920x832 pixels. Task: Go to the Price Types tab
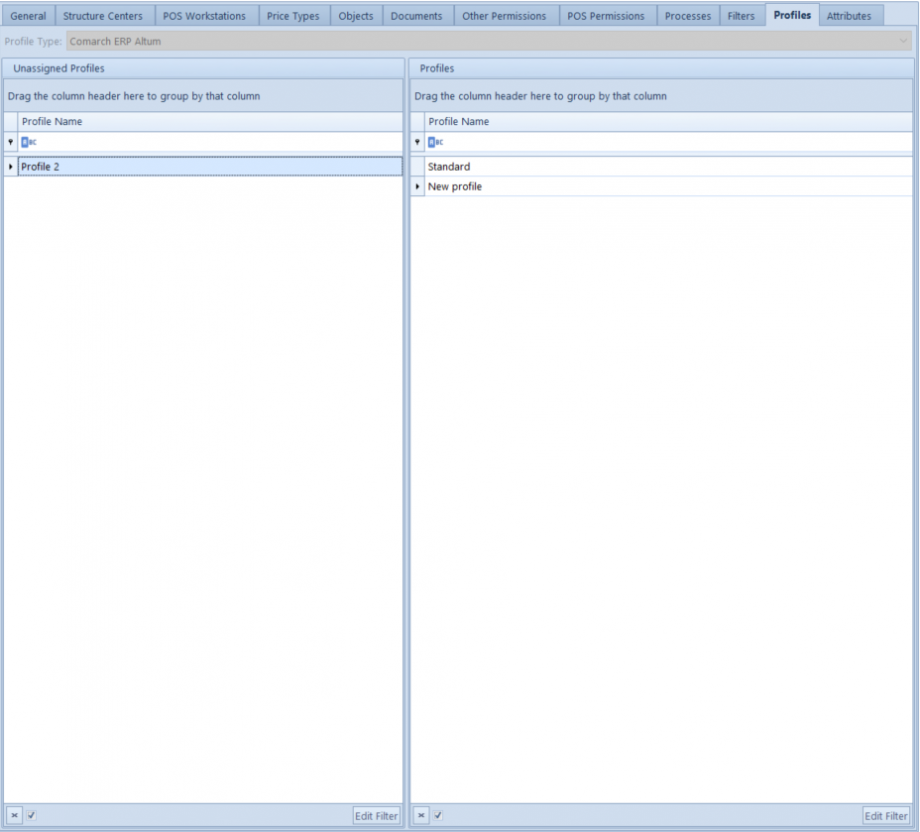pyautogui.click(x=293, y=16)
